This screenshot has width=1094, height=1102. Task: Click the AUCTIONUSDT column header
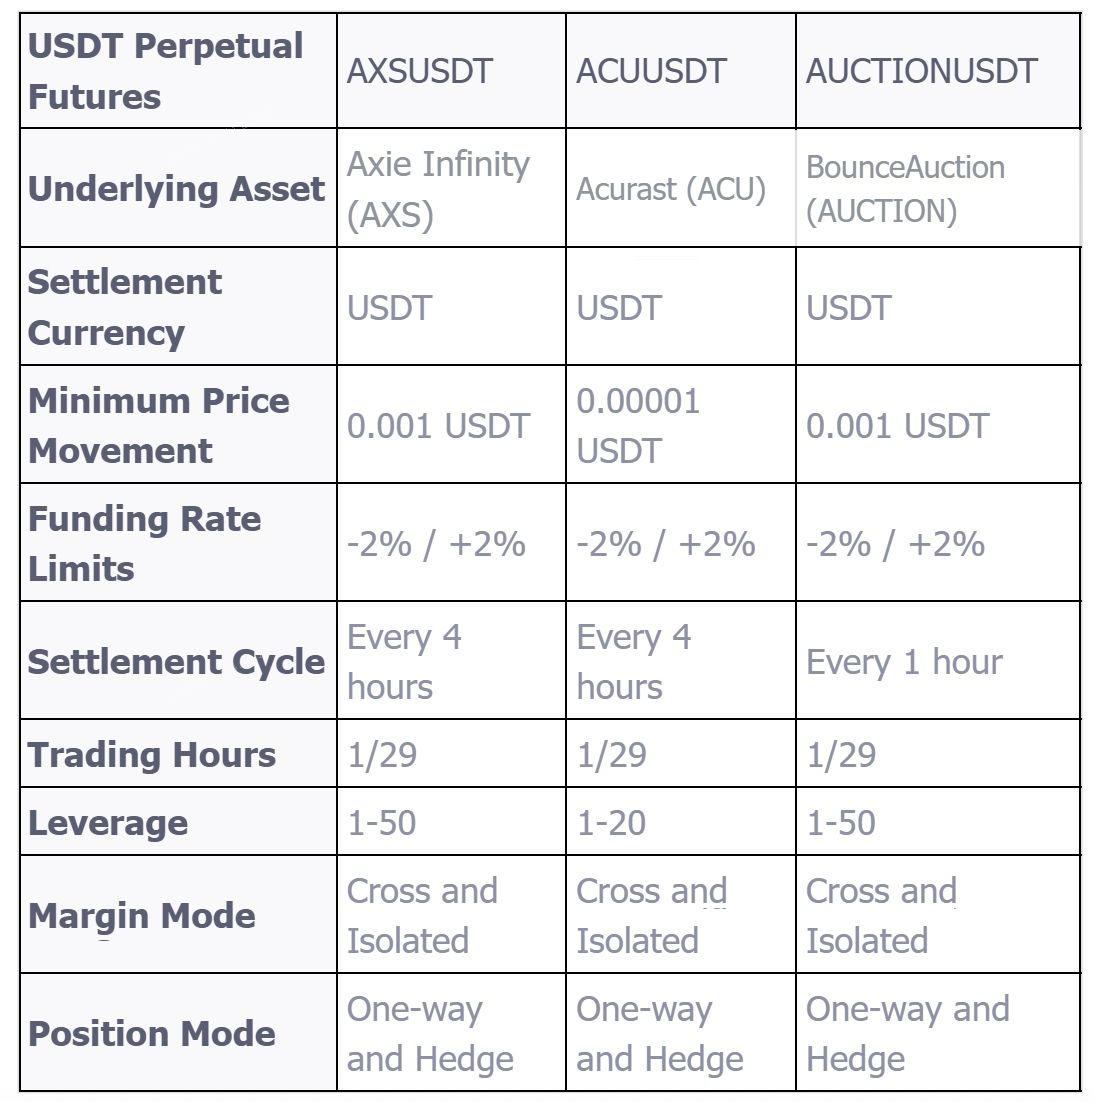[921, 71]
